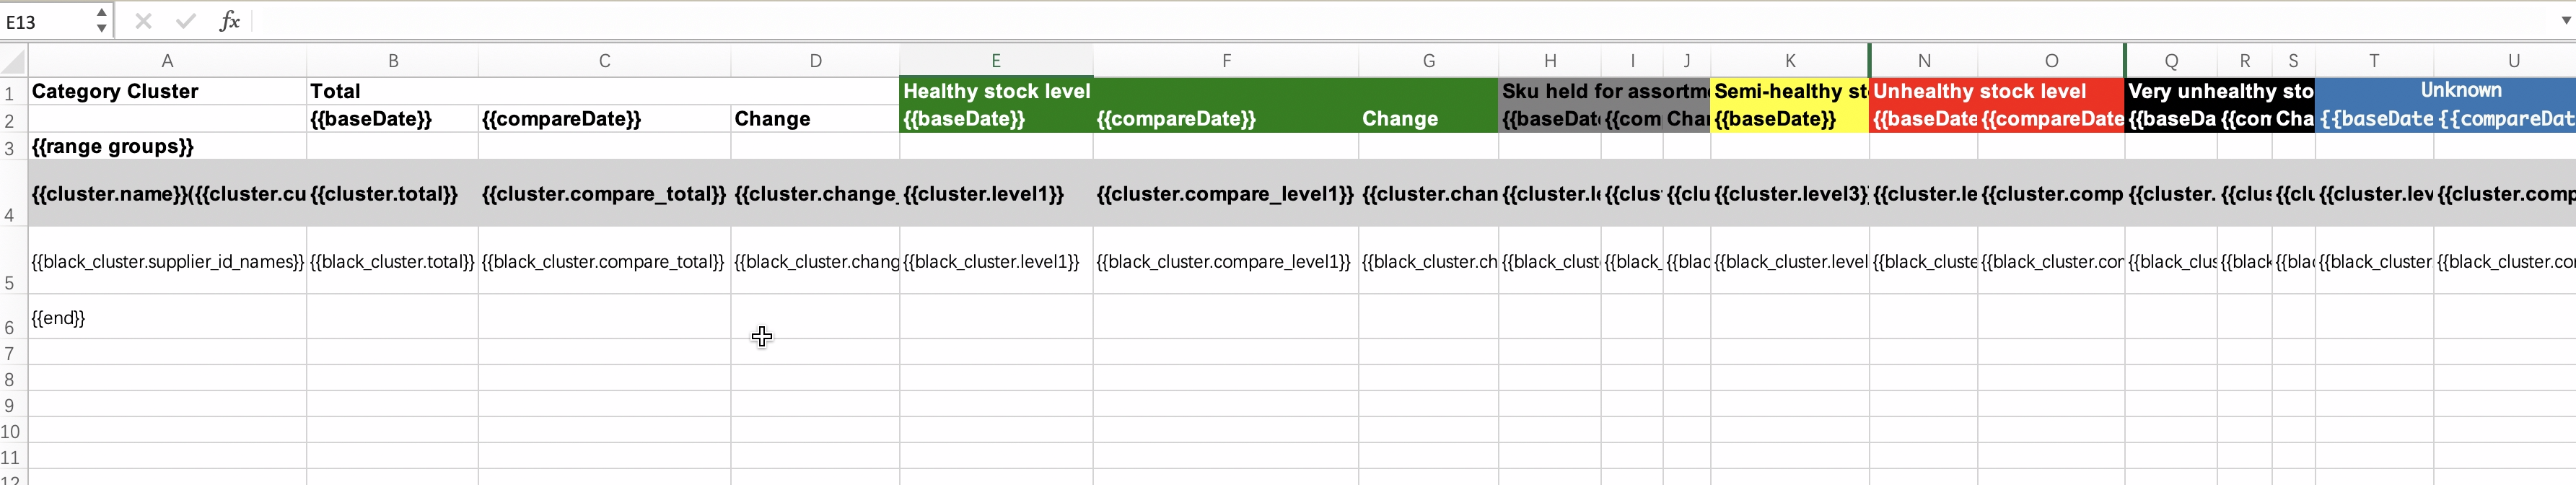This screenshot has width=2576, height=485.
Task: Select green "Healthy stock level" header cell
Action: [x=996, y=91]
